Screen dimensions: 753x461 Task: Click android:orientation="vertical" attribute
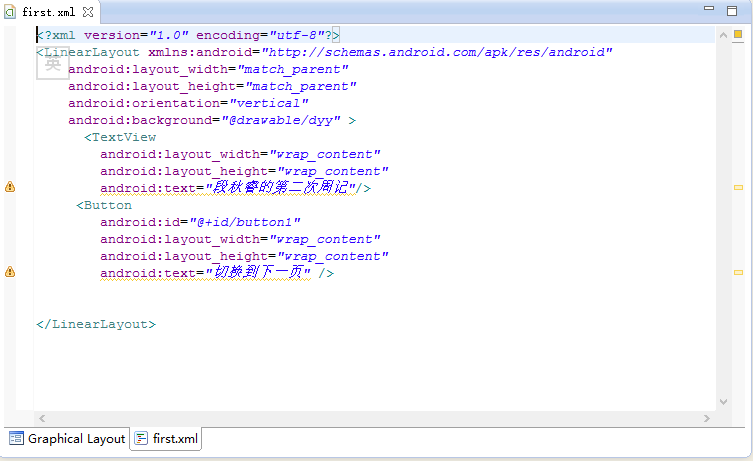(x=188, y=103)
